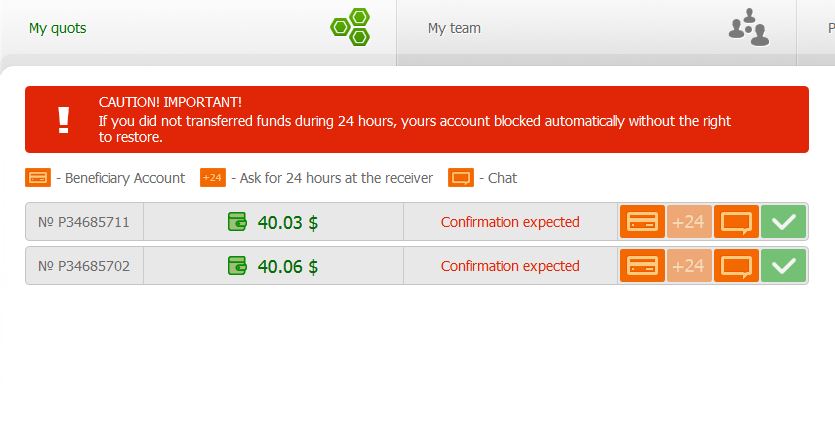Click Confirmation expected status for P34685711

point(510,222)
